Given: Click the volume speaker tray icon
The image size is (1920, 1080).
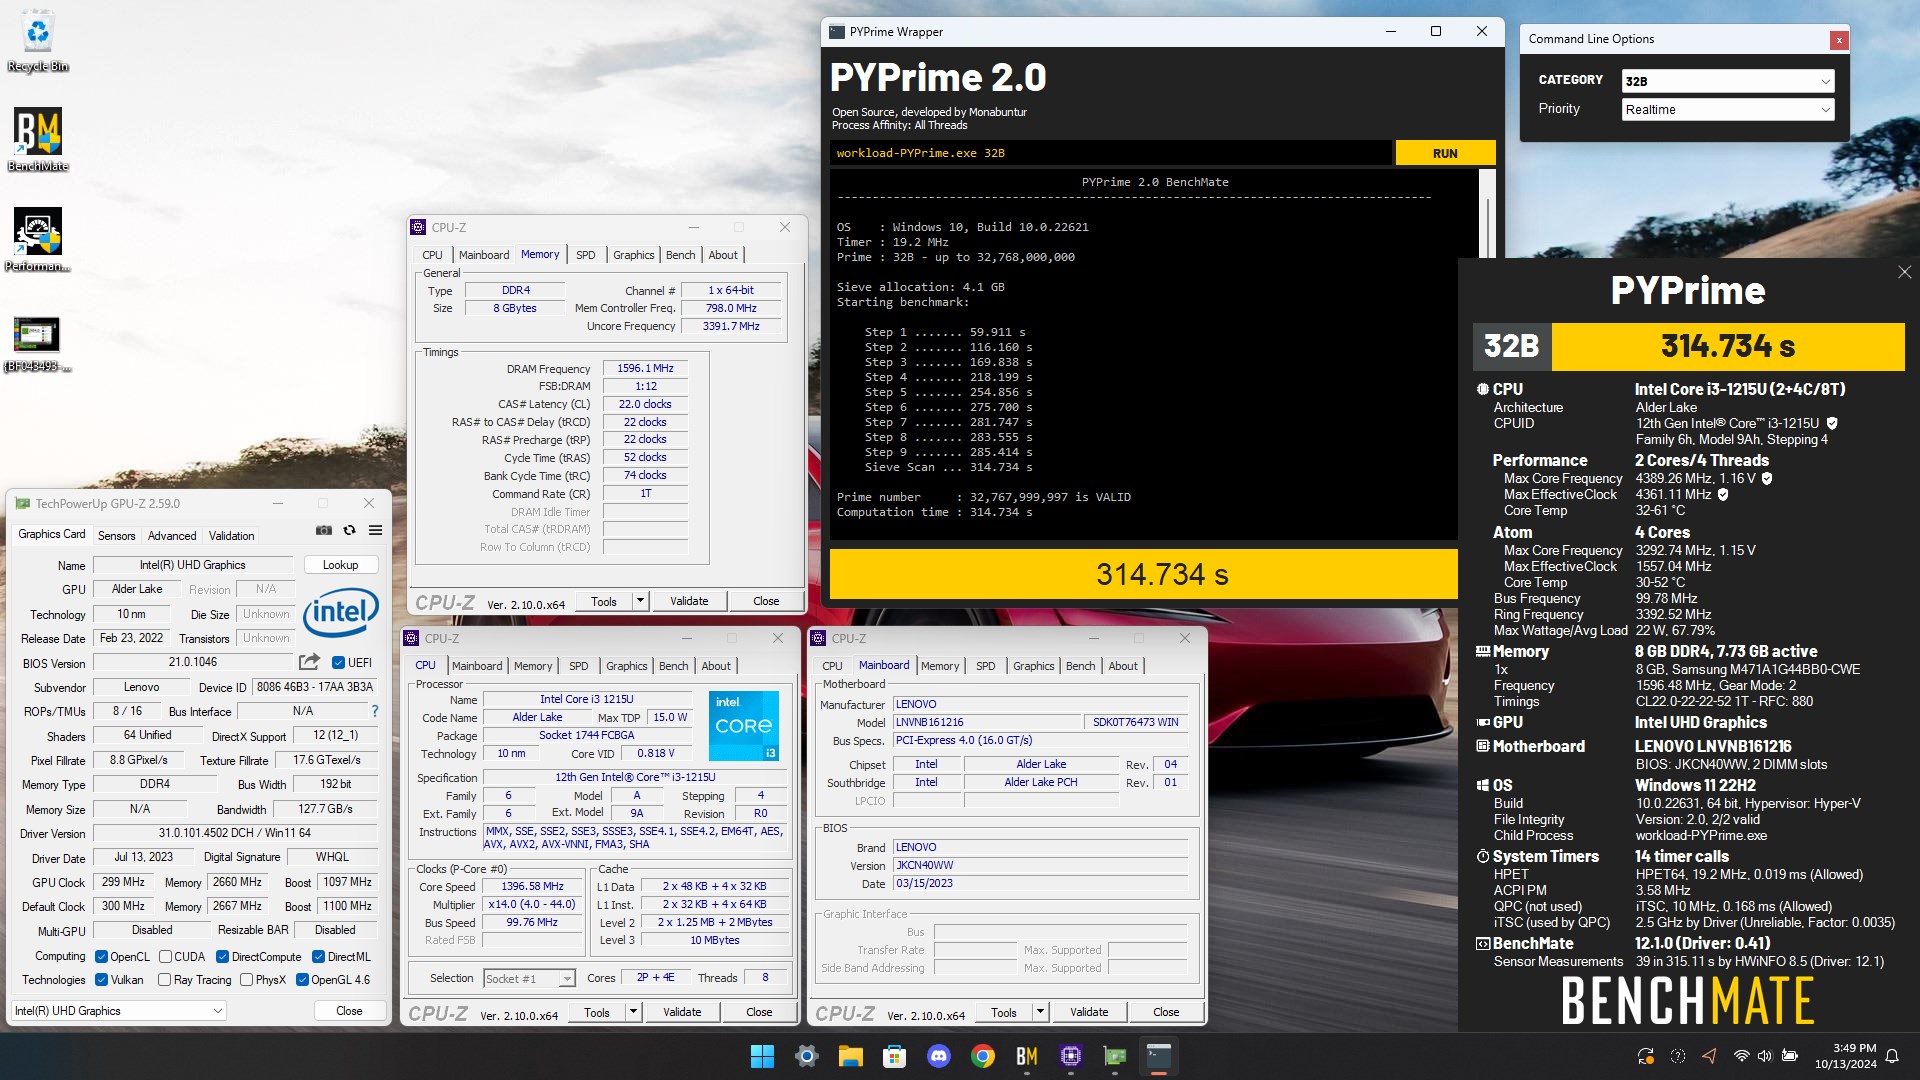Looking at the screenshot, I should 1765,1056.
